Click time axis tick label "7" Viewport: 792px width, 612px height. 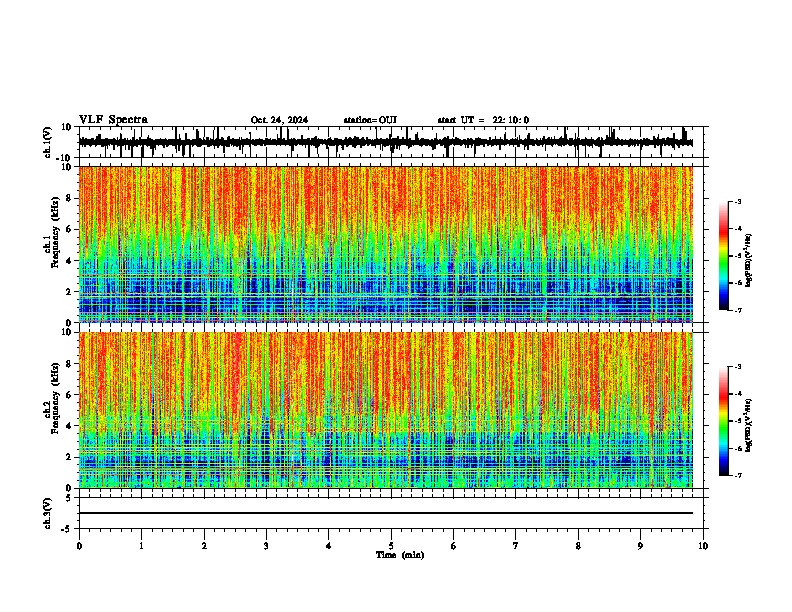(516, 546)
